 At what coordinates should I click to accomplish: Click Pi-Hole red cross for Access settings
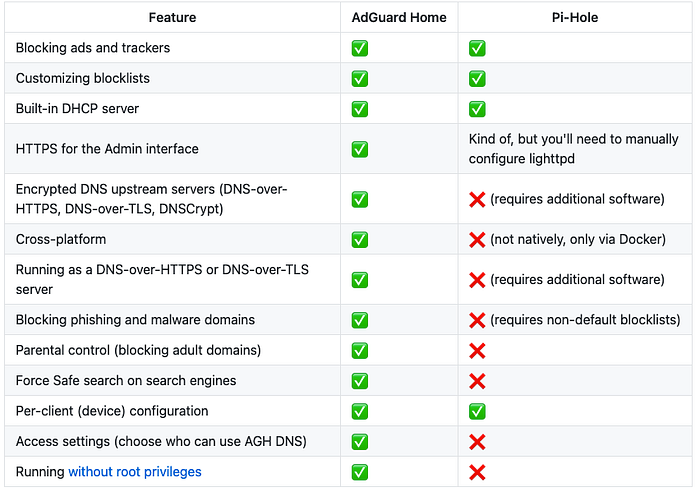click(x=477, y=442)
